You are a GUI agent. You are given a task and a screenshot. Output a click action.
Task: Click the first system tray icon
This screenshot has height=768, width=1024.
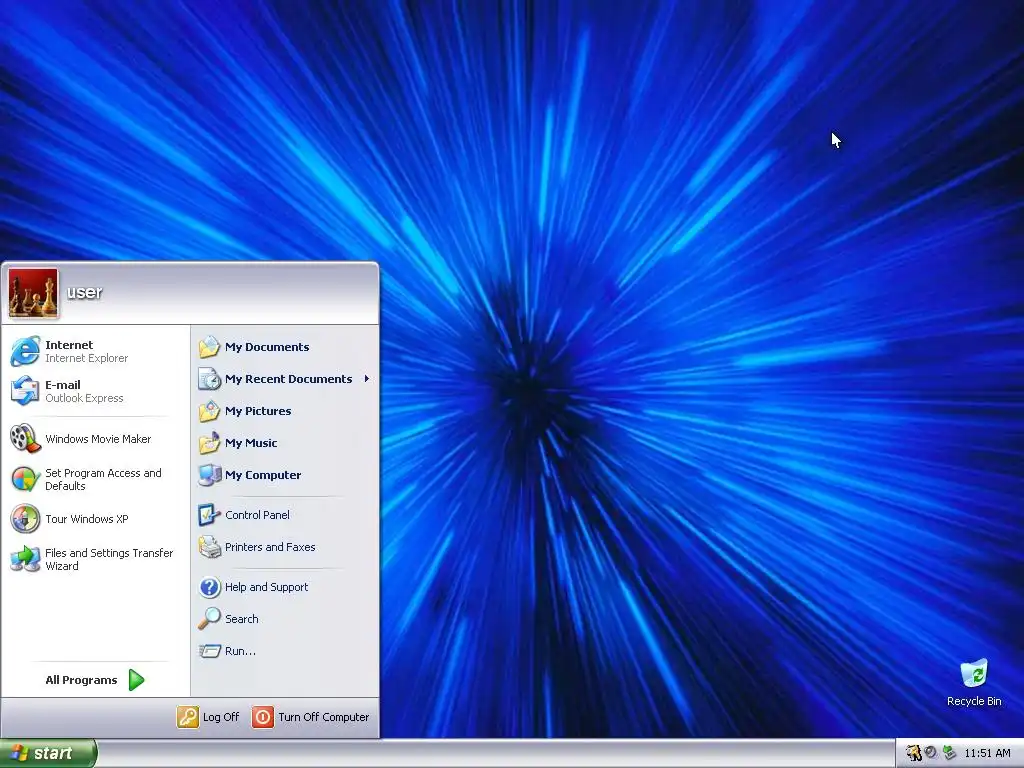click(x=914, y=753)
